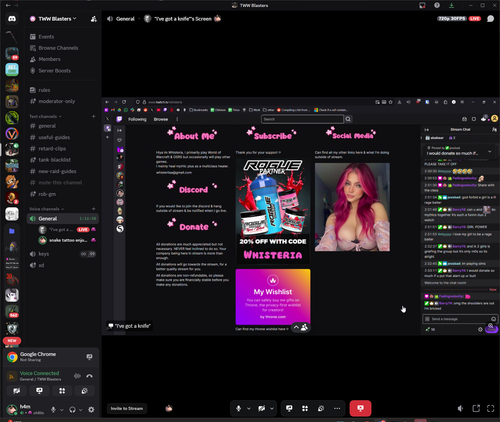Open the #useful-guides channel

[x=63, y=137]
